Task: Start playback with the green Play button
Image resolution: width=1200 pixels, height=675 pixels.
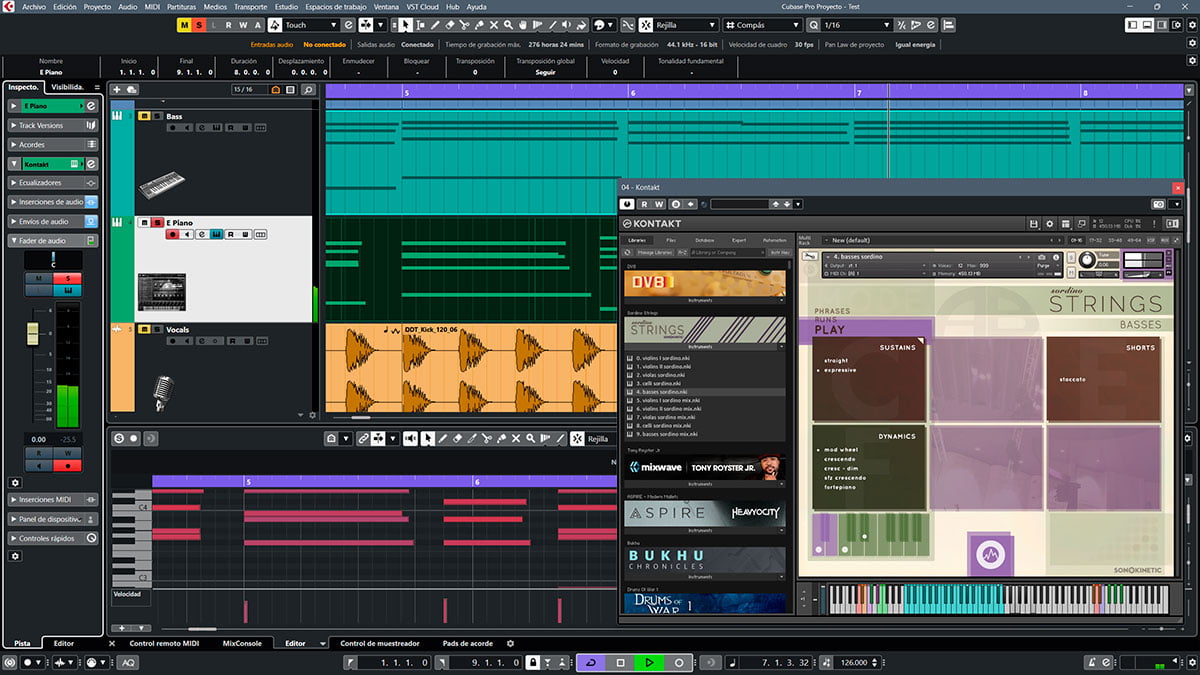Action: tap(649, 663)
